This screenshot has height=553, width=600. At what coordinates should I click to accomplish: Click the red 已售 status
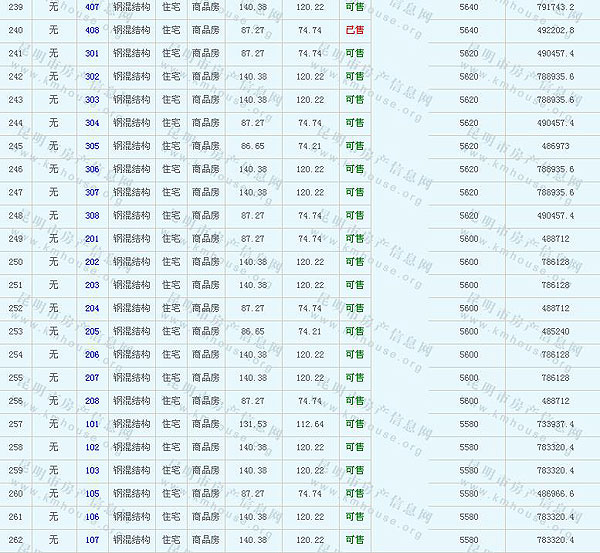click(x=354, y=30)
